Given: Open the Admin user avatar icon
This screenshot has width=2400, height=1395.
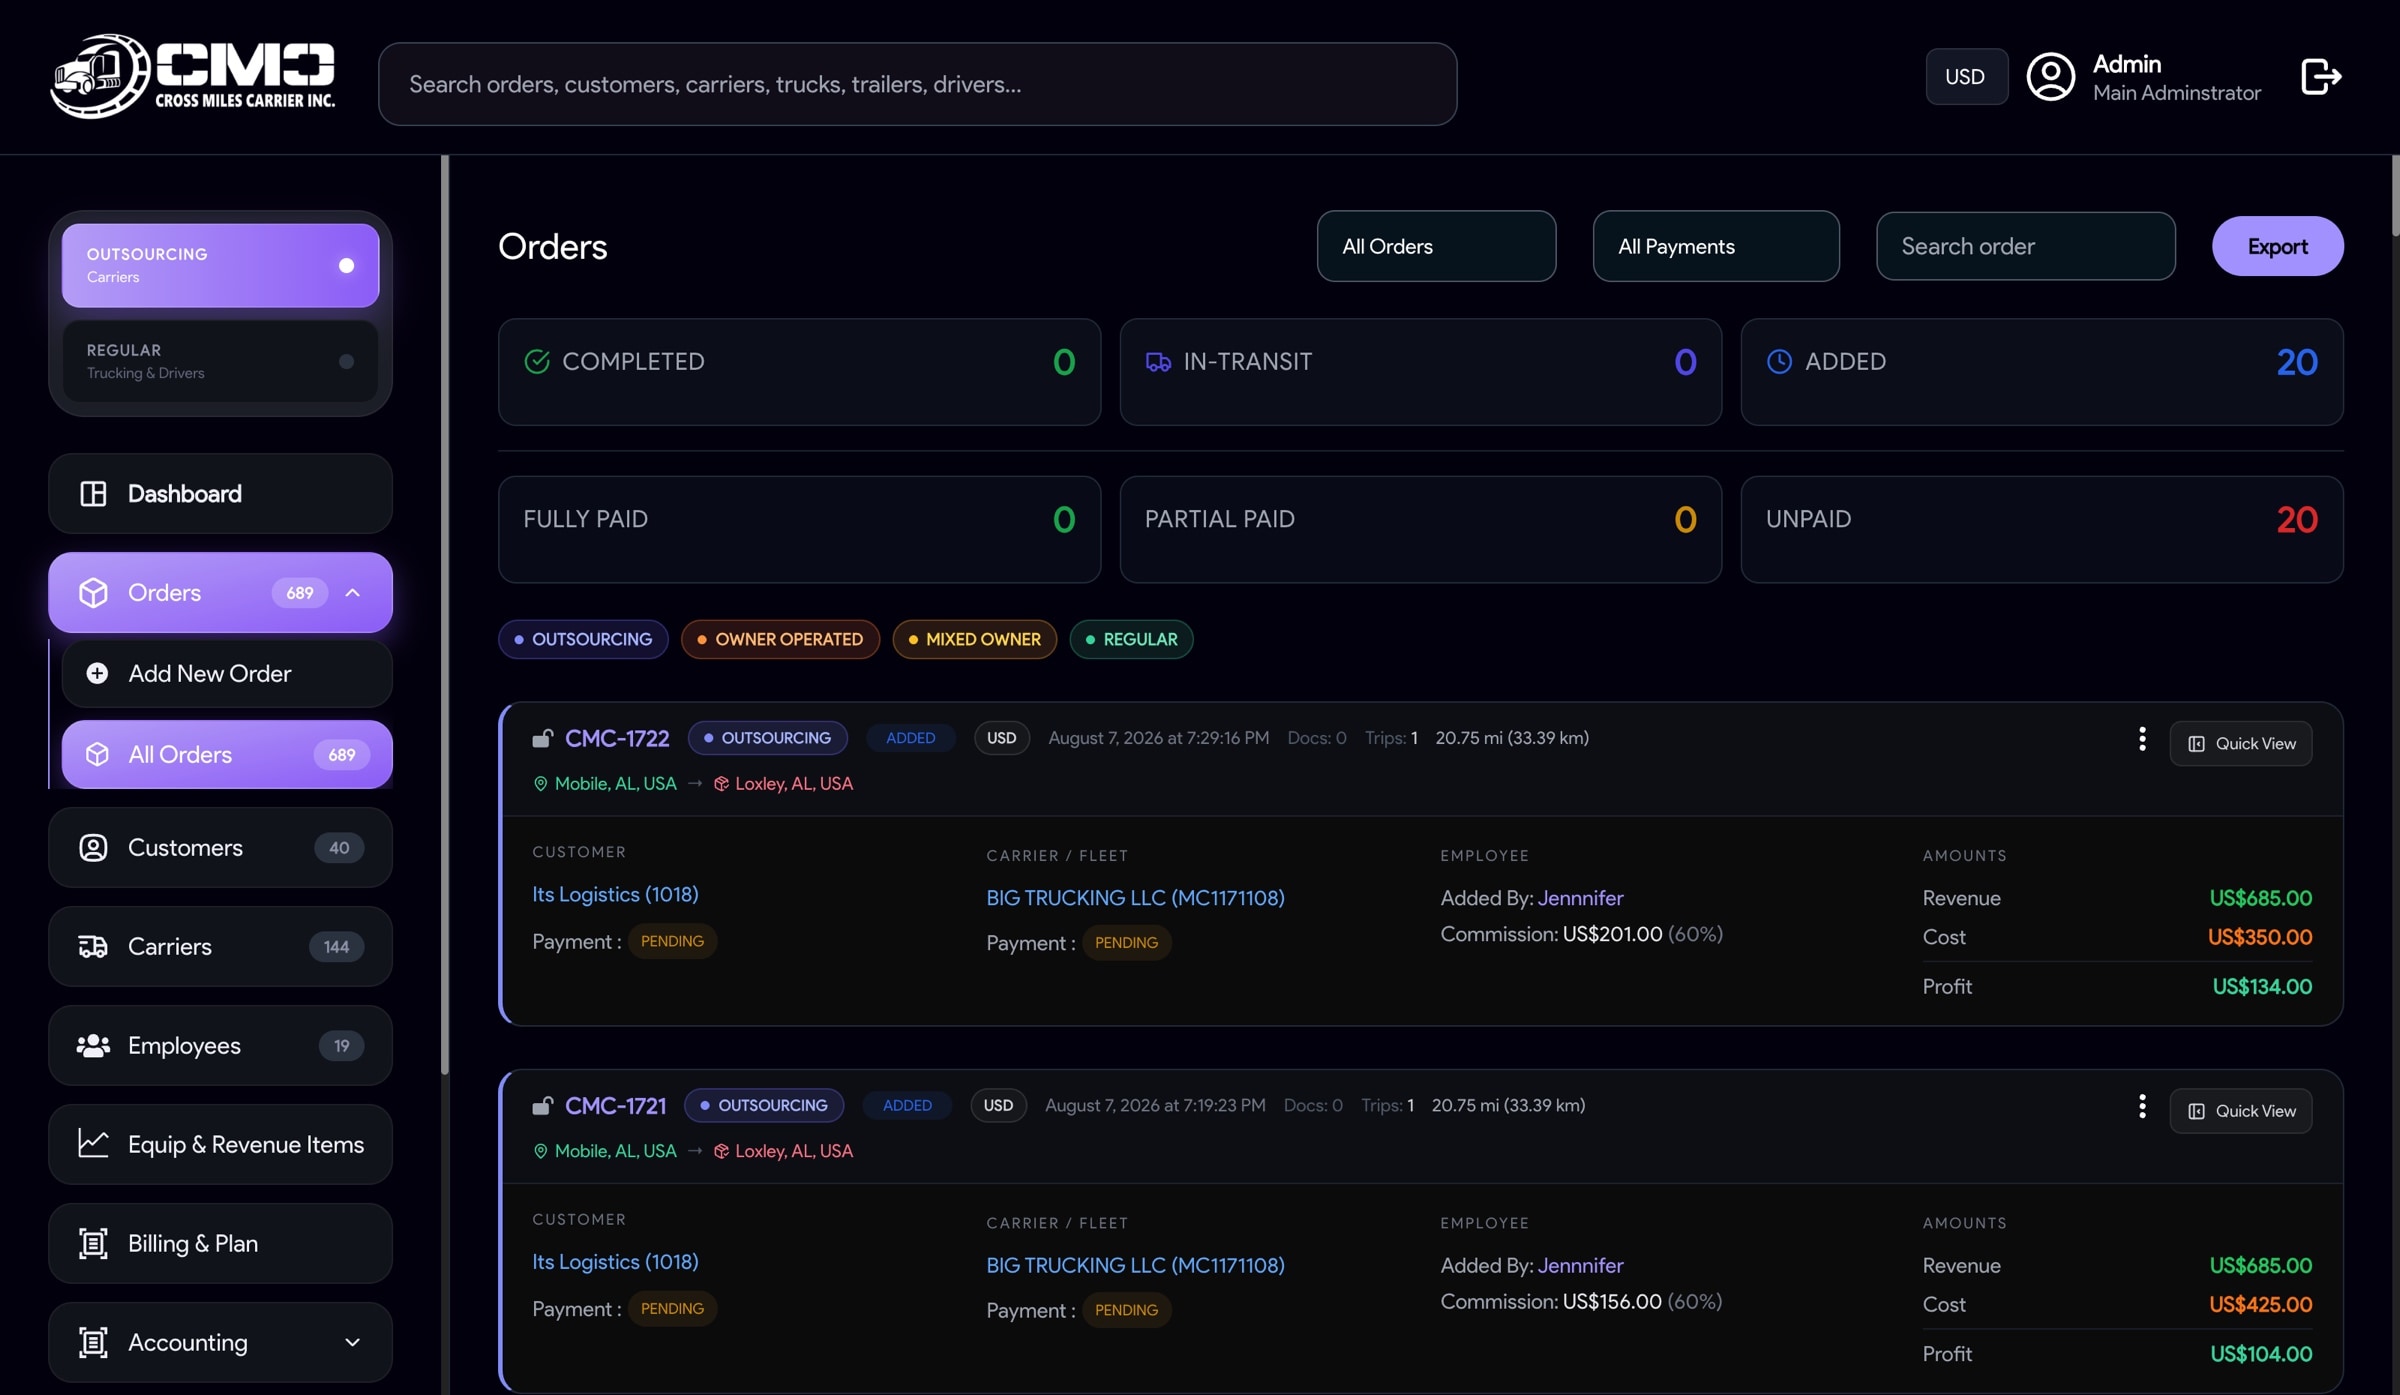Looking at the screenshot, I should 2050,77.
